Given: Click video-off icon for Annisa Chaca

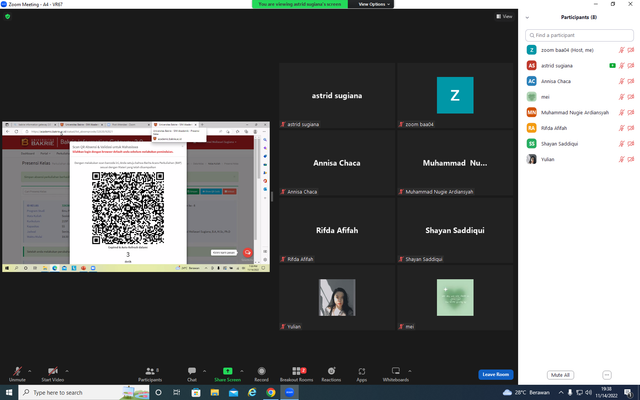Looking at the screenshot, I should (631, 81).
